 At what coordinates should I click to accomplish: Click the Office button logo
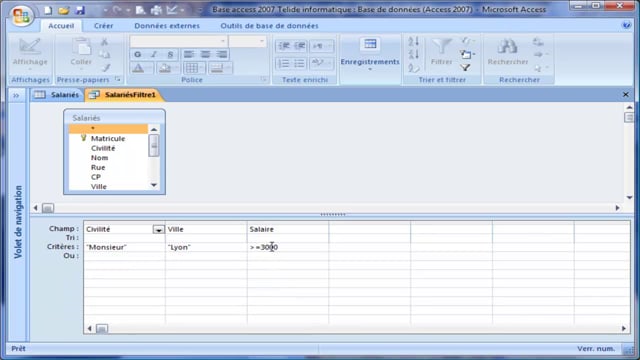[x=21, y=16]
